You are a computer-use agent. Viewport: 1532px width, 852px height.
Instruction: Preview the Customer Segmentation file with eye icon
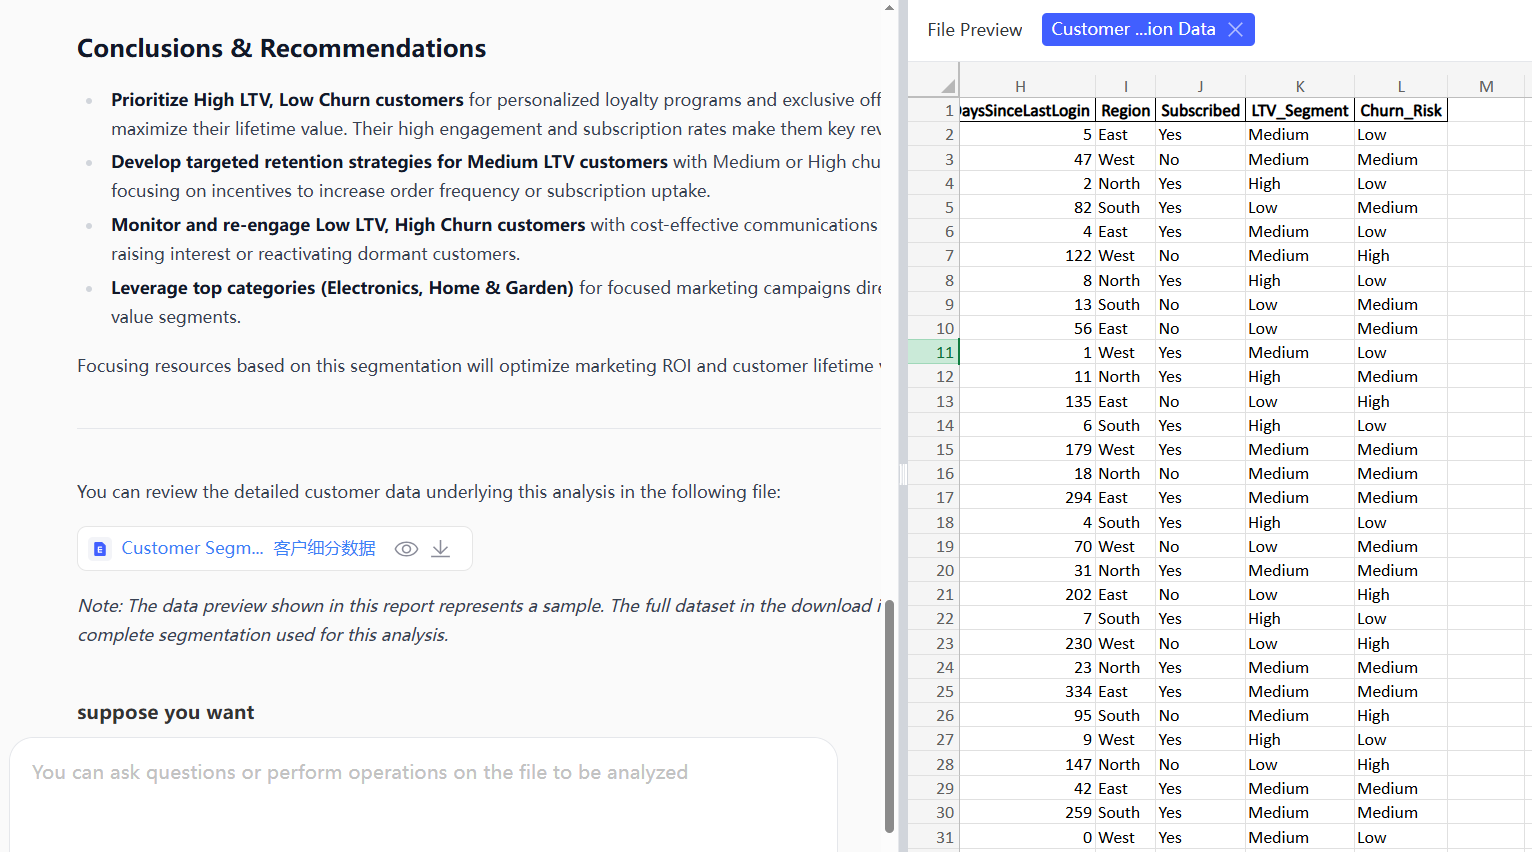coord(406,549)
